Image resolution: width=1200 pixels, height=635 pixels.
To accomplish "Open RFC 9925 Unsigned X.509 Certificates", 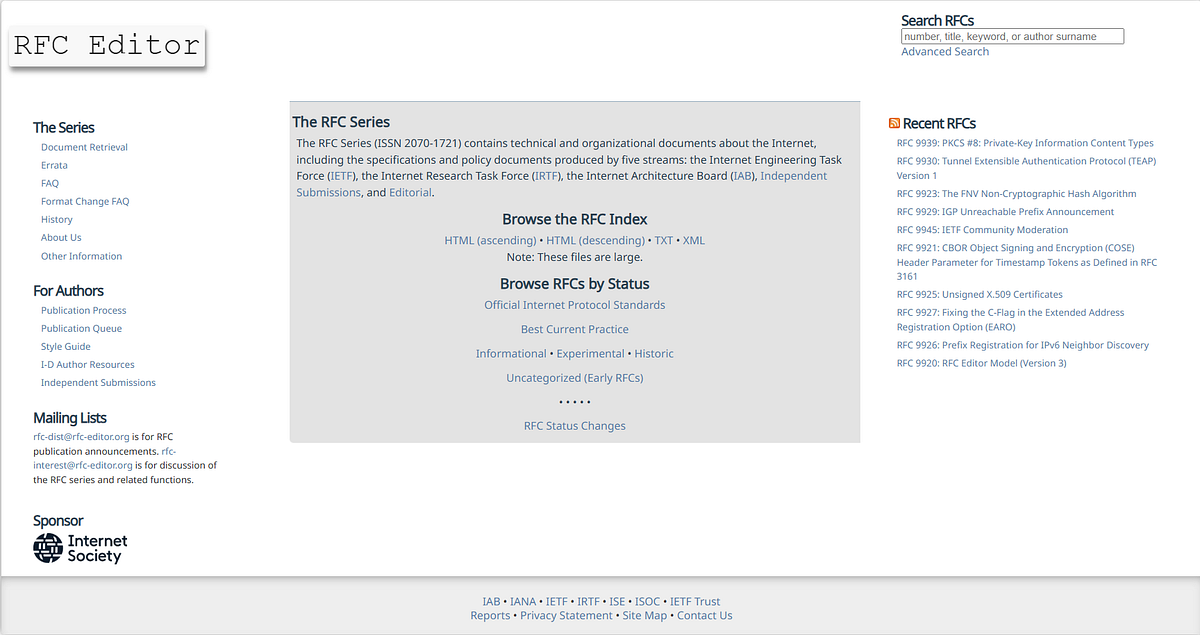I will point(980,295).
